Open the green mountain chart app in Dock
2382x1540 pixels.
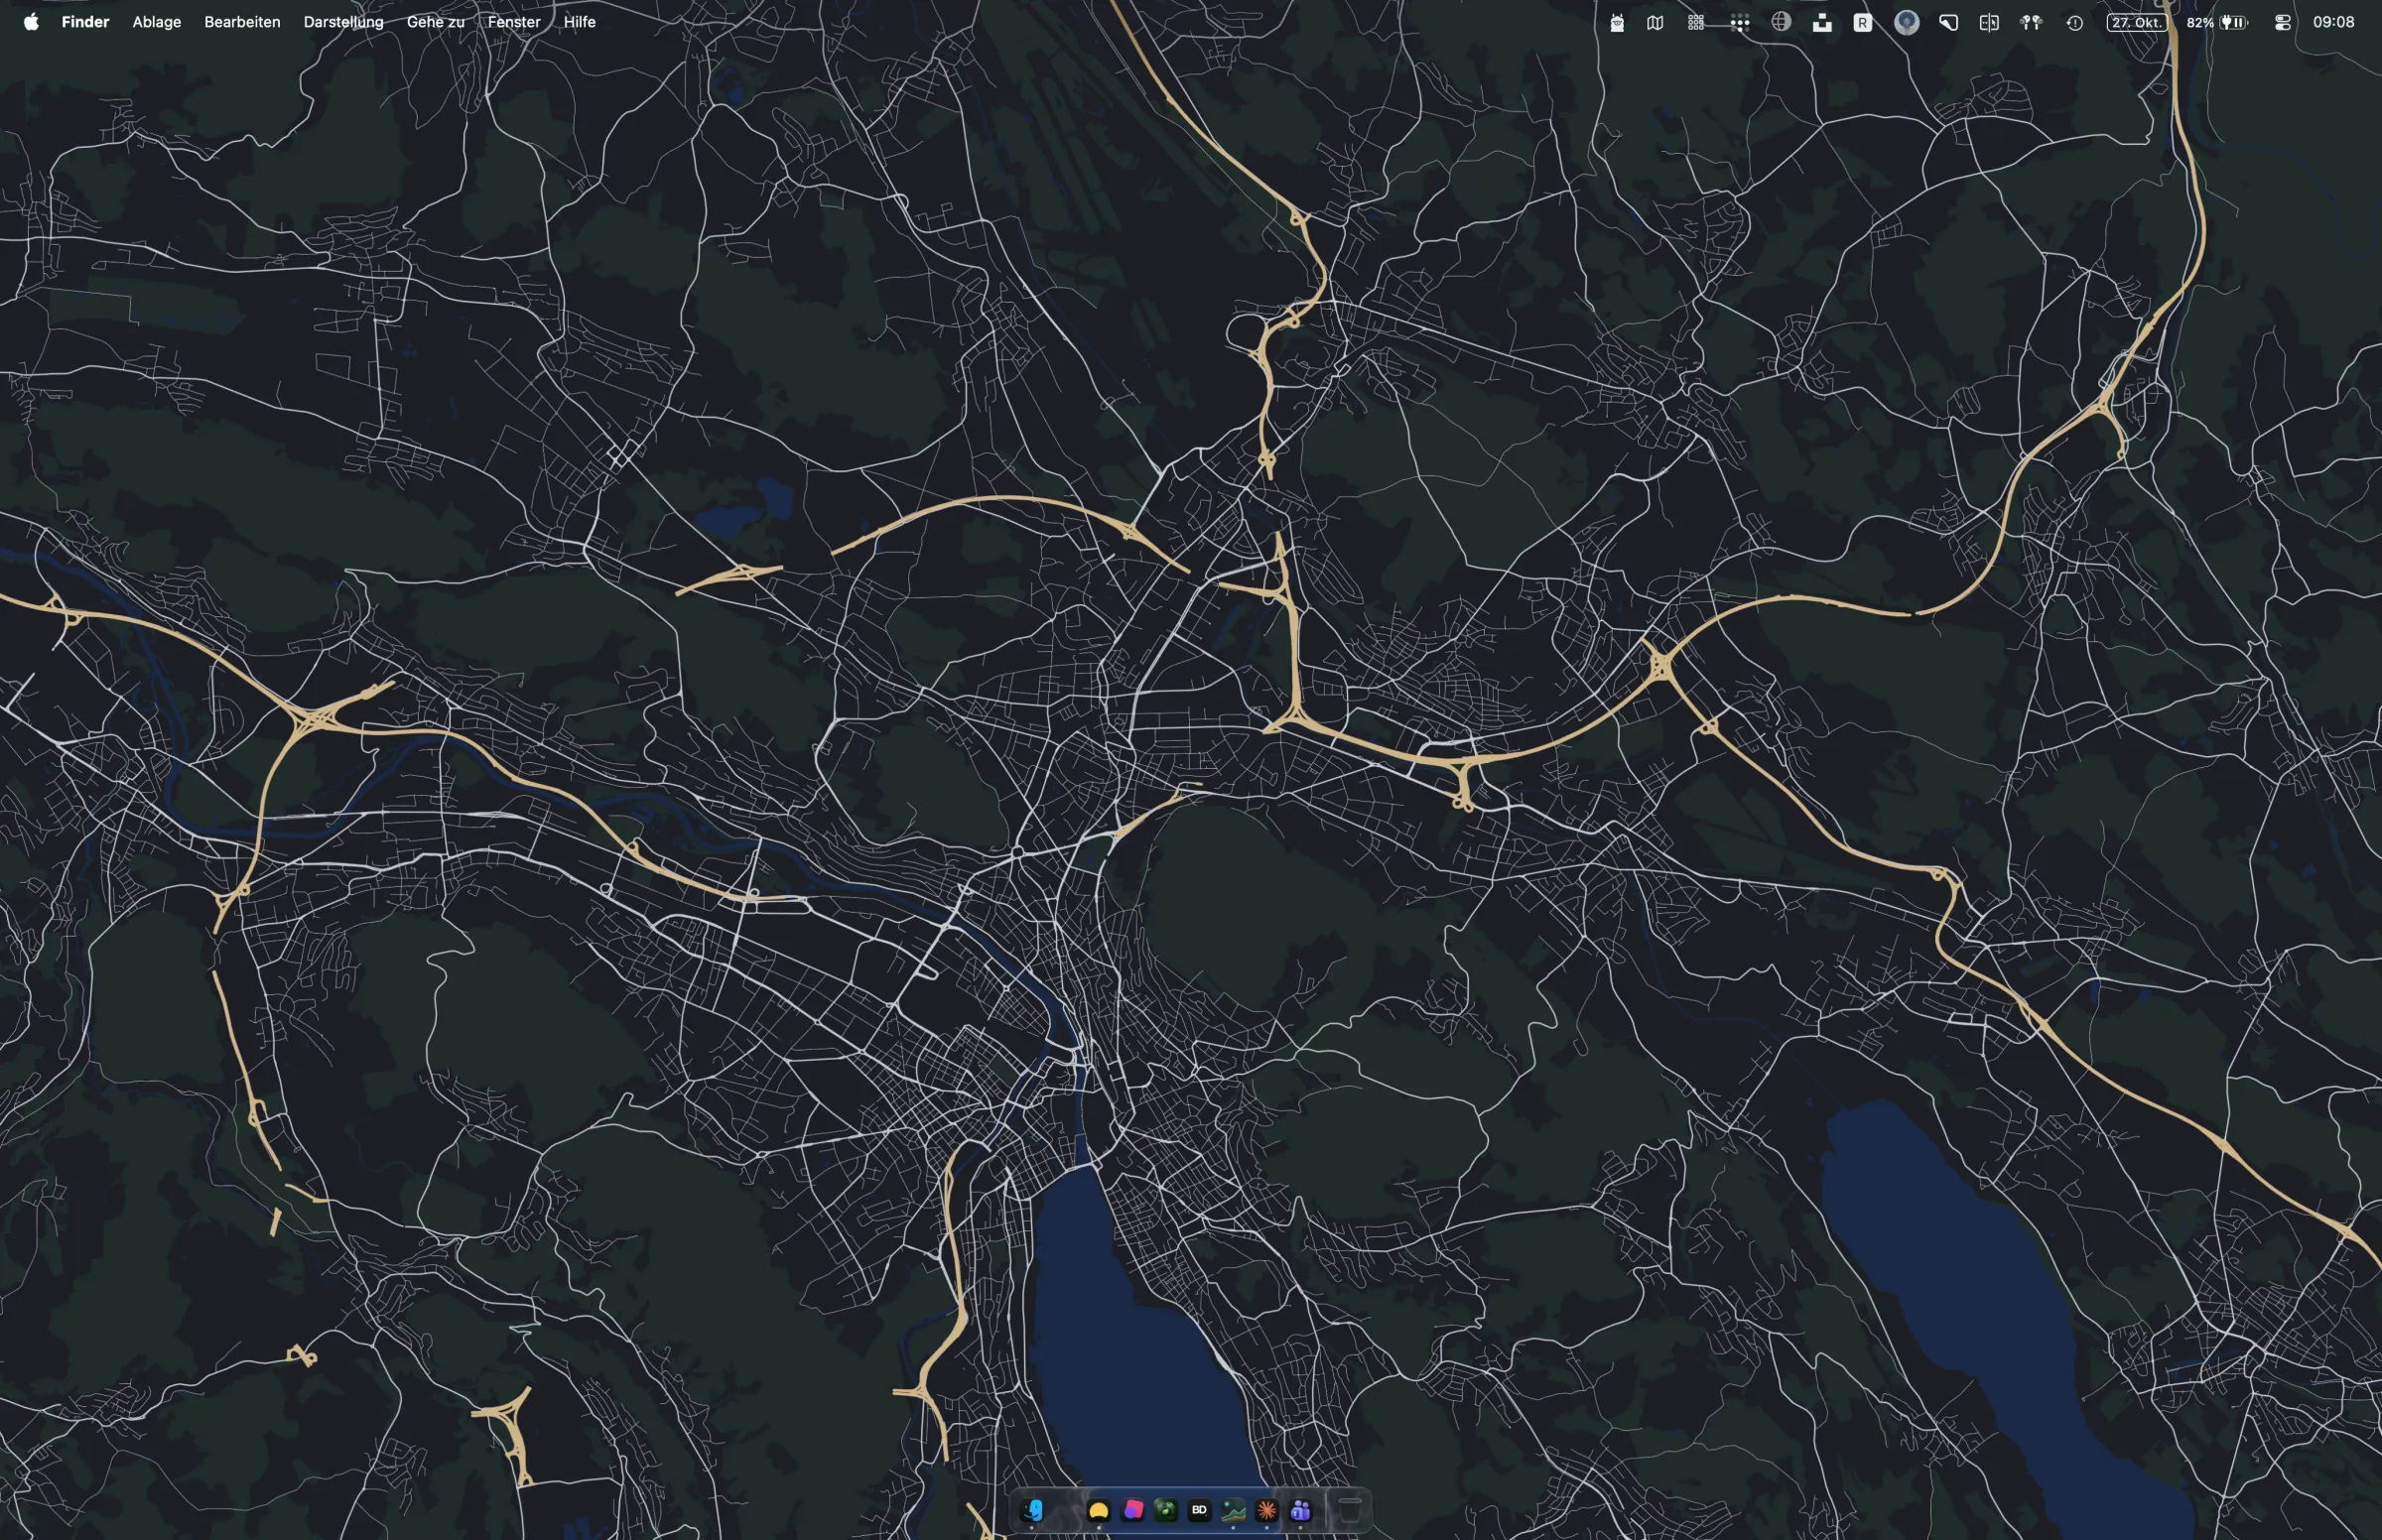(1233, 1509)
